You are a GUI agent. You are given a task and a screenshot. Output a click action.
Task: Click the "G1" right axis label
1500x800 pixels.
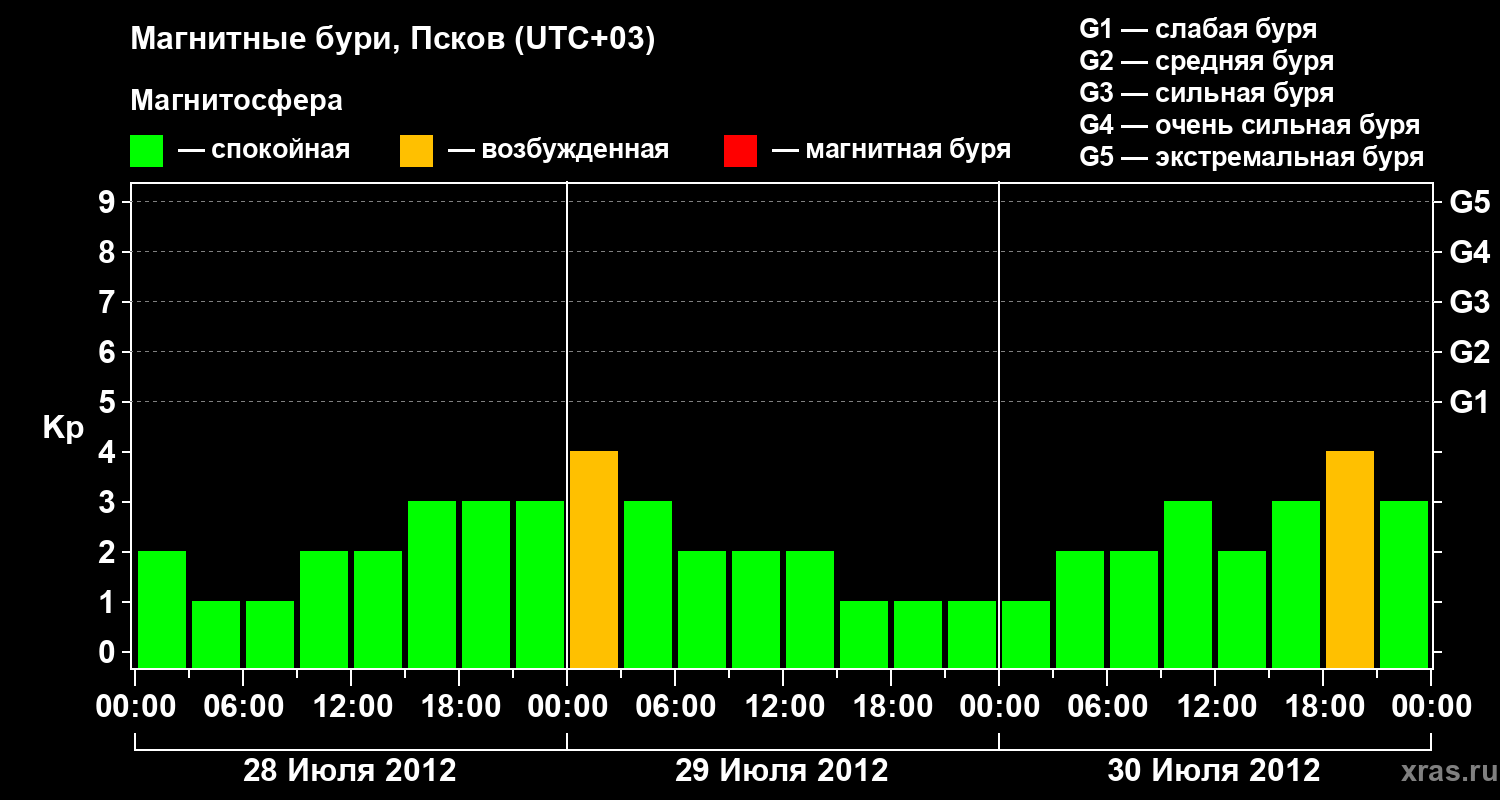point(1470,402)
